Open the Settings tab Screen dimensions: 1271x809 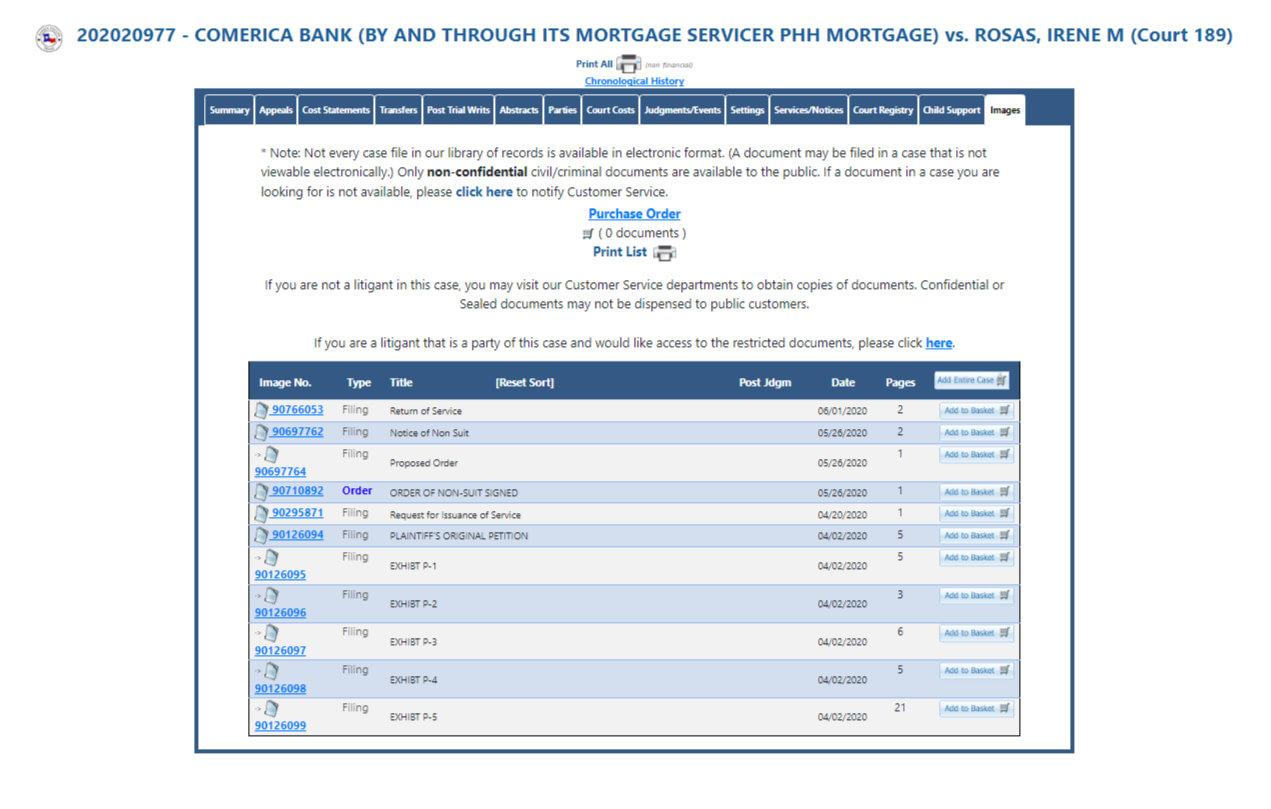(x=747, y=110)
